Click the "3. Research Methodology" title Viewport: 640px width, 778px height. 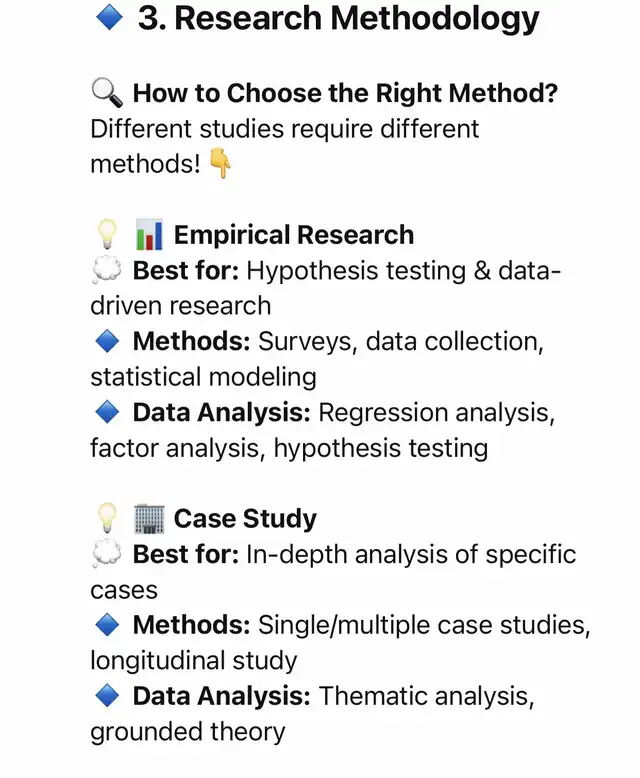click(x=338, y=19)
